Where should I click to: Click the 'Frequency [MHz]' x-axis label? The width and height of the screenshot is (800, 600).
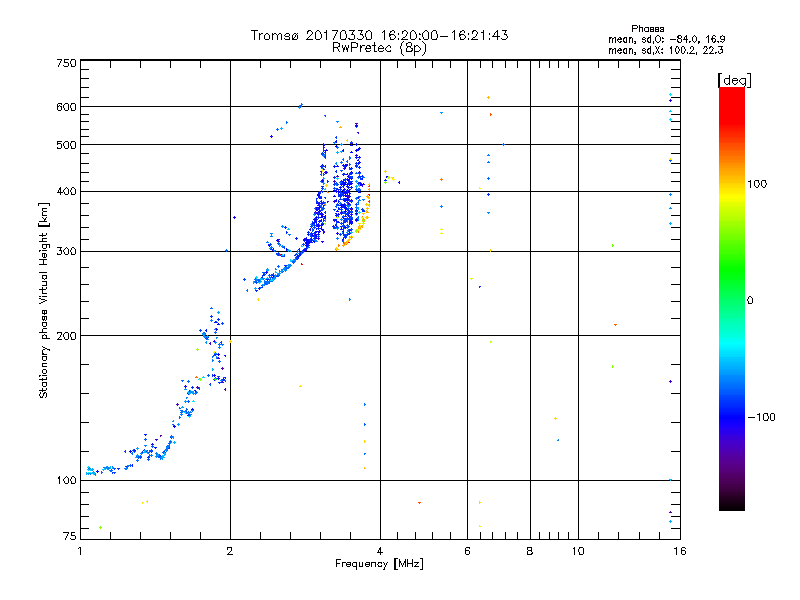click(x=379, y=564)
